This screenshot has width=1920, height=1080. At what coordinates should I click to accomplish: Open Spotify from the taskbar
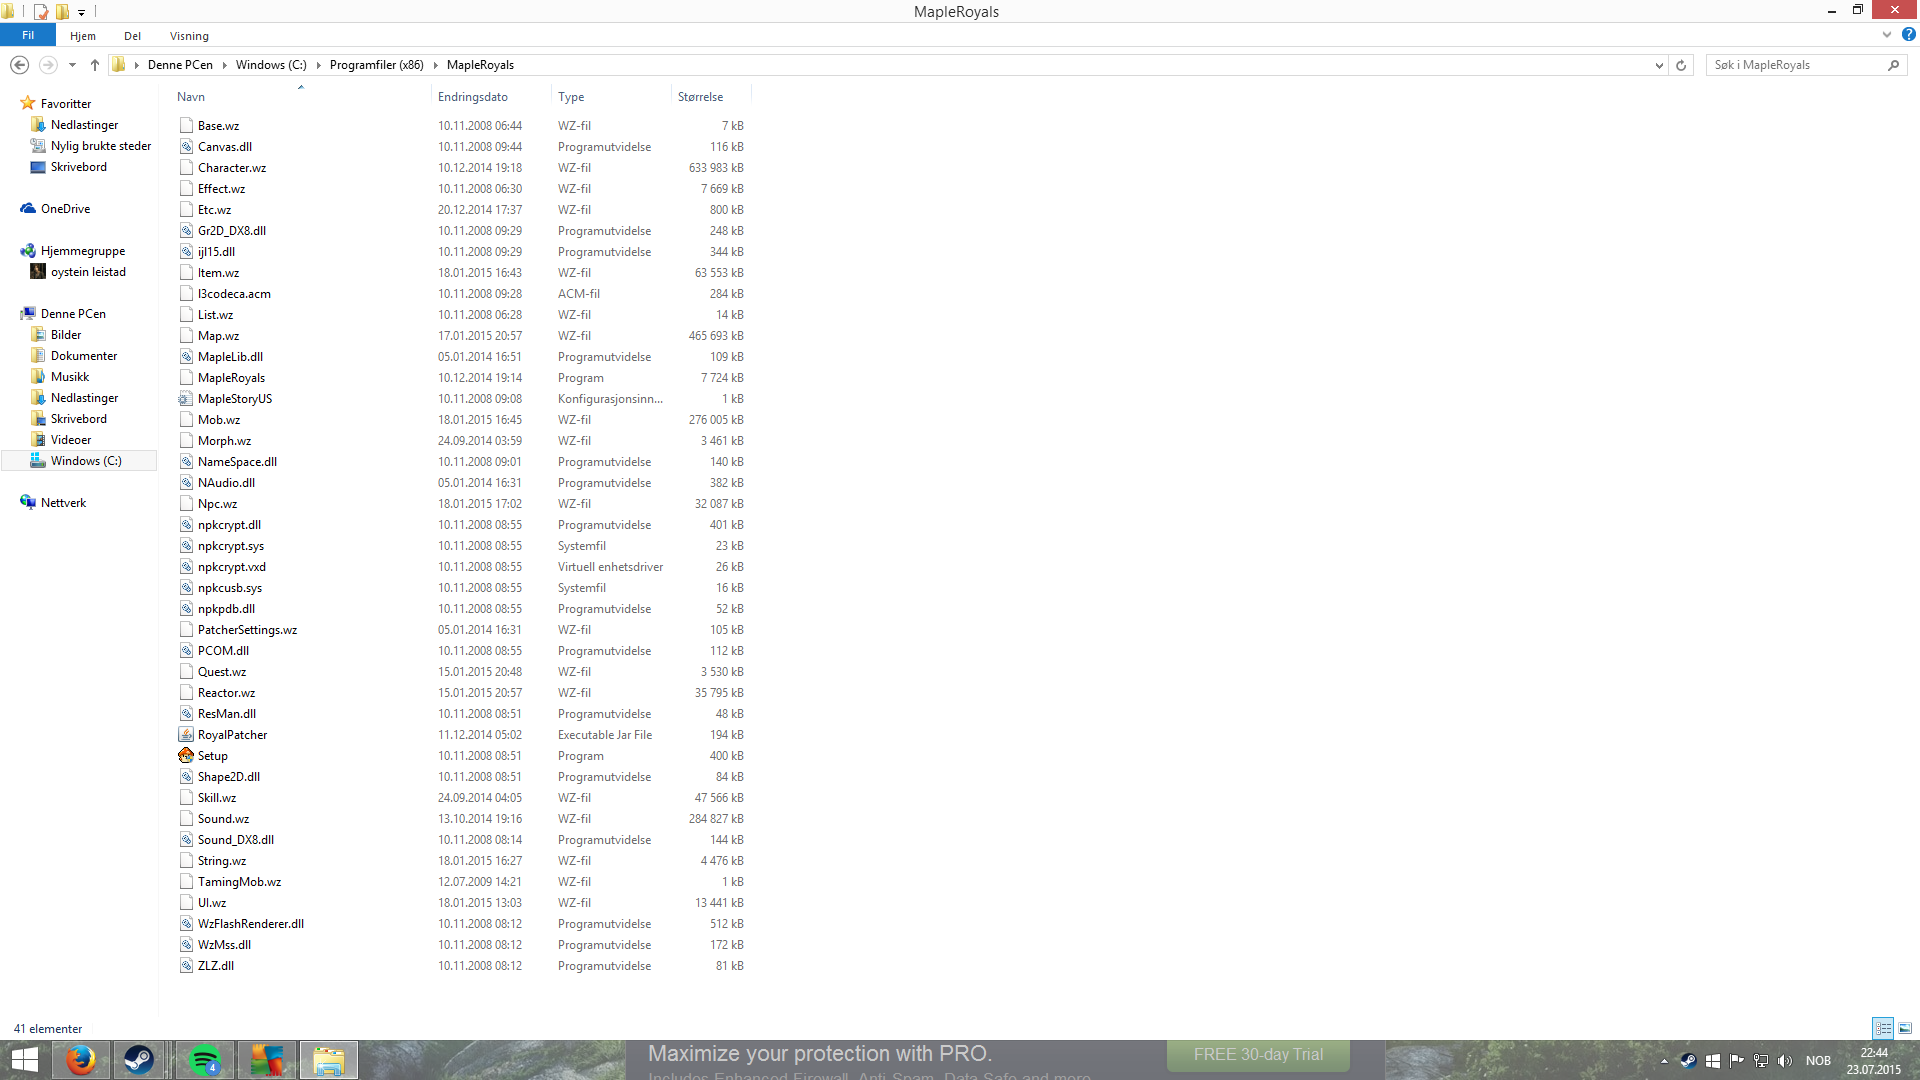(205, 1060)
